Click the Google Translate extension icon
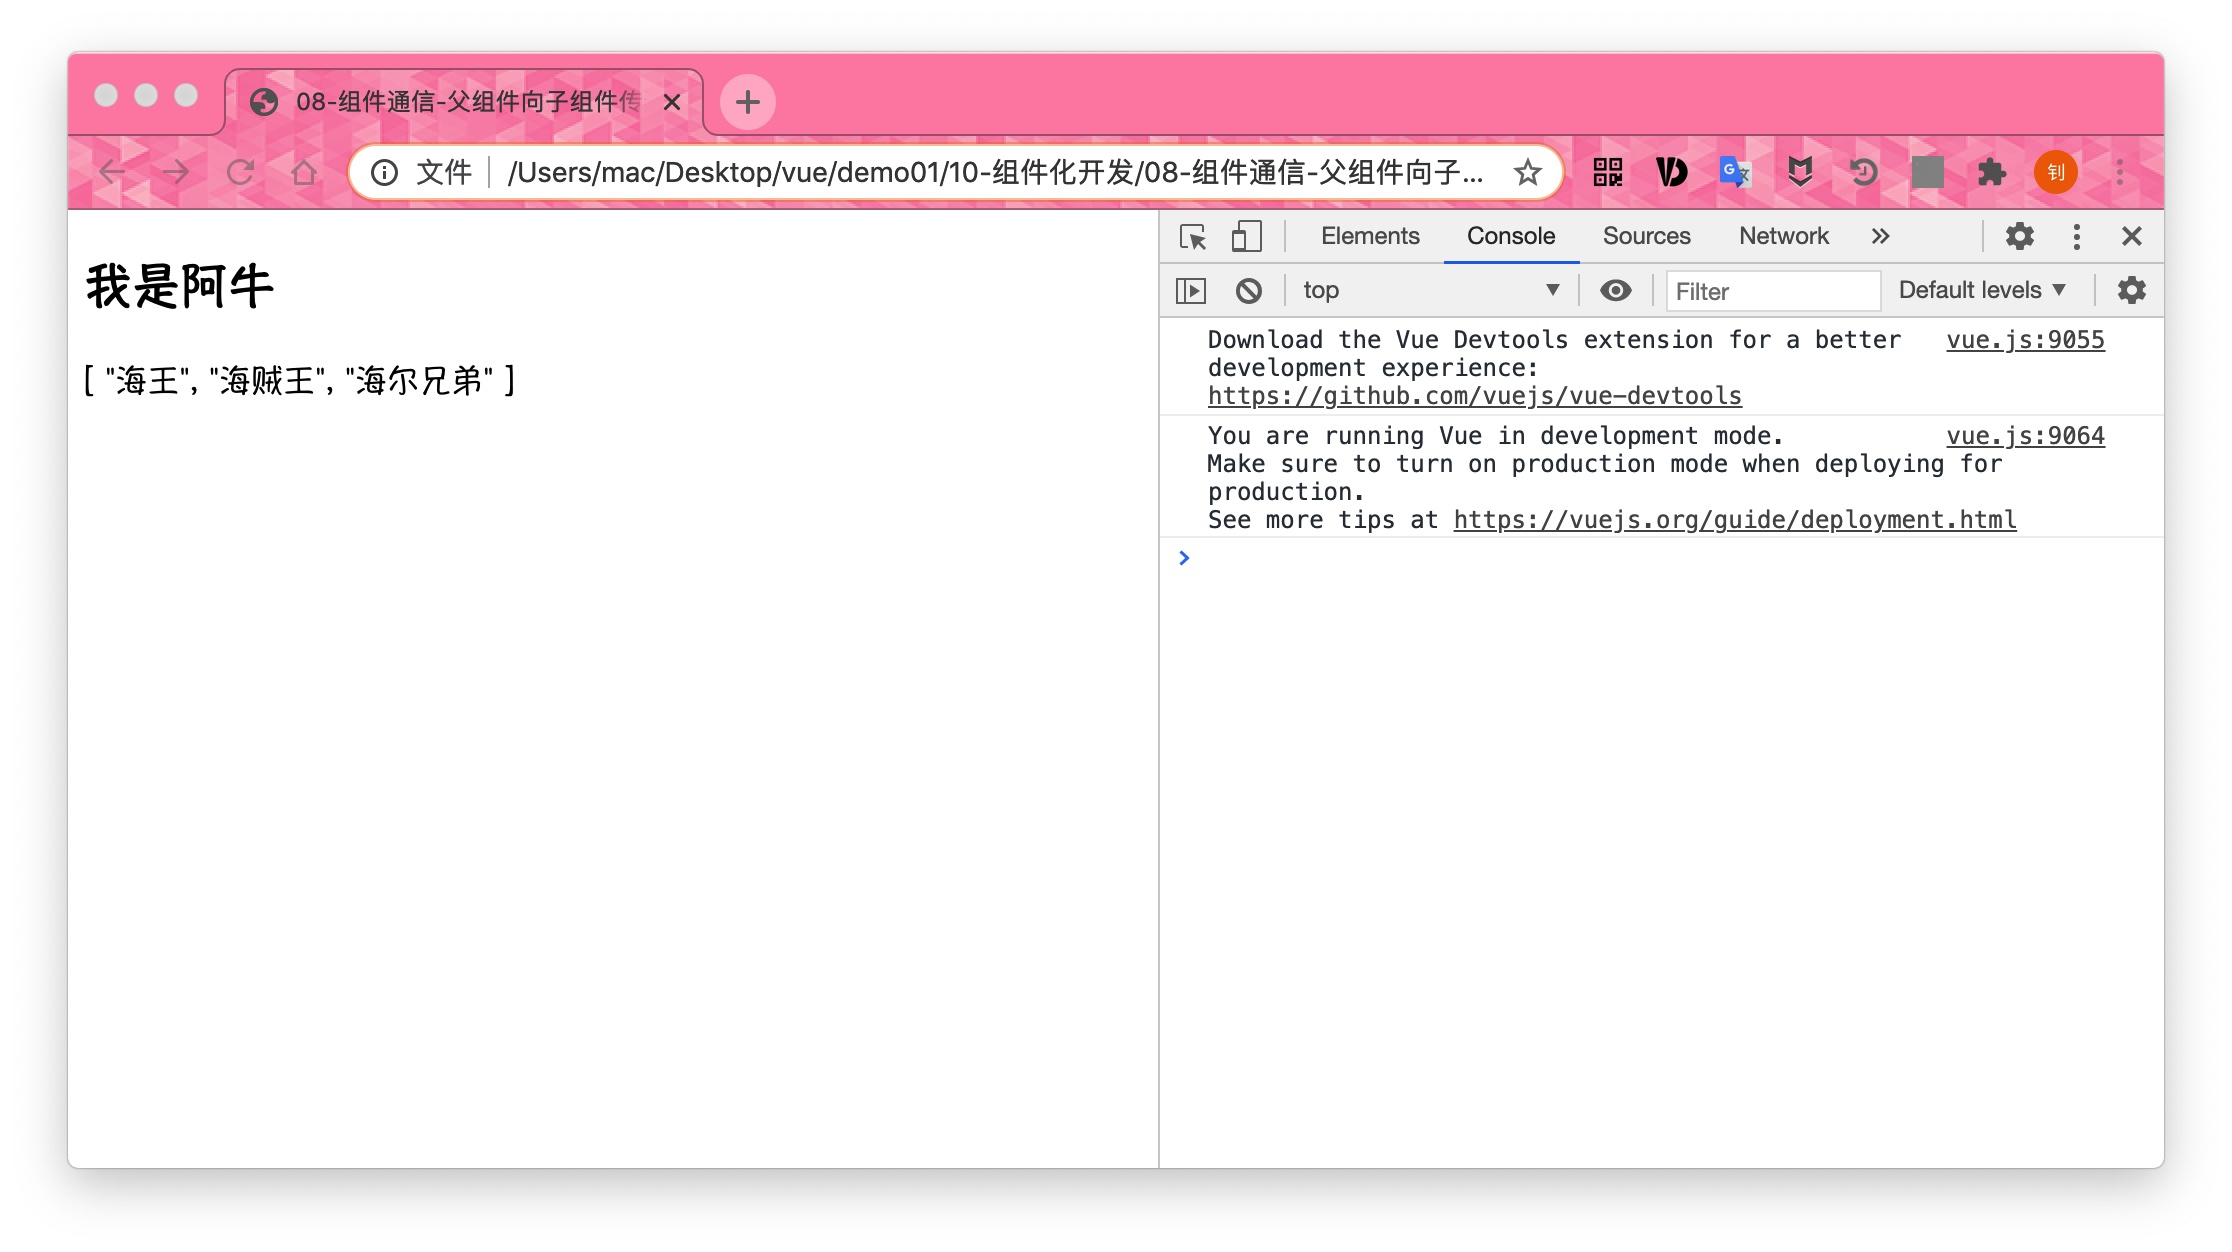 pos(1735,172)
